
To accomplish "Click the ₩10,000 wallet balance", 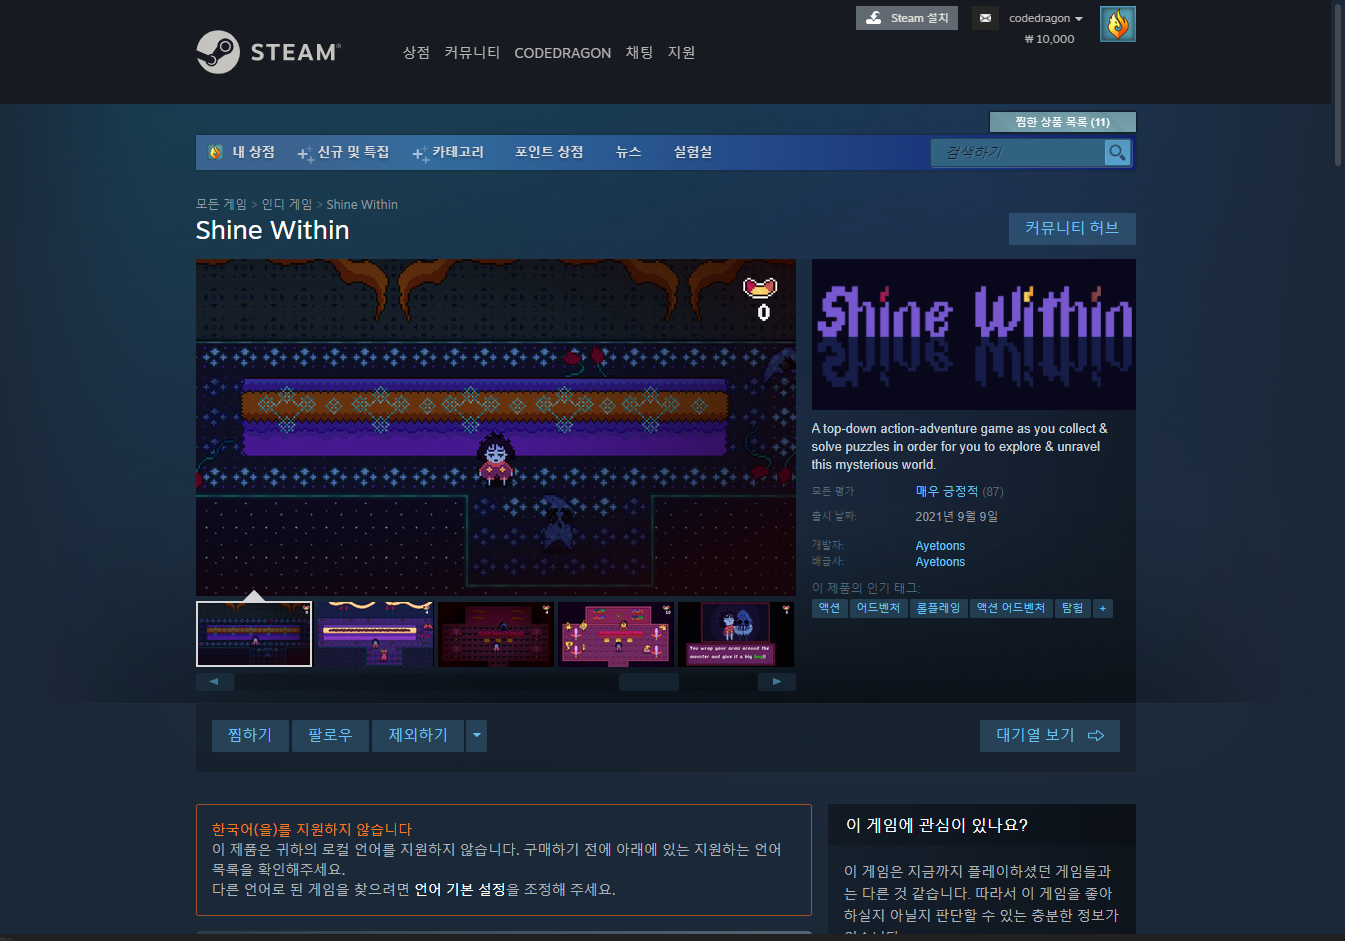I will (1050, 39).
